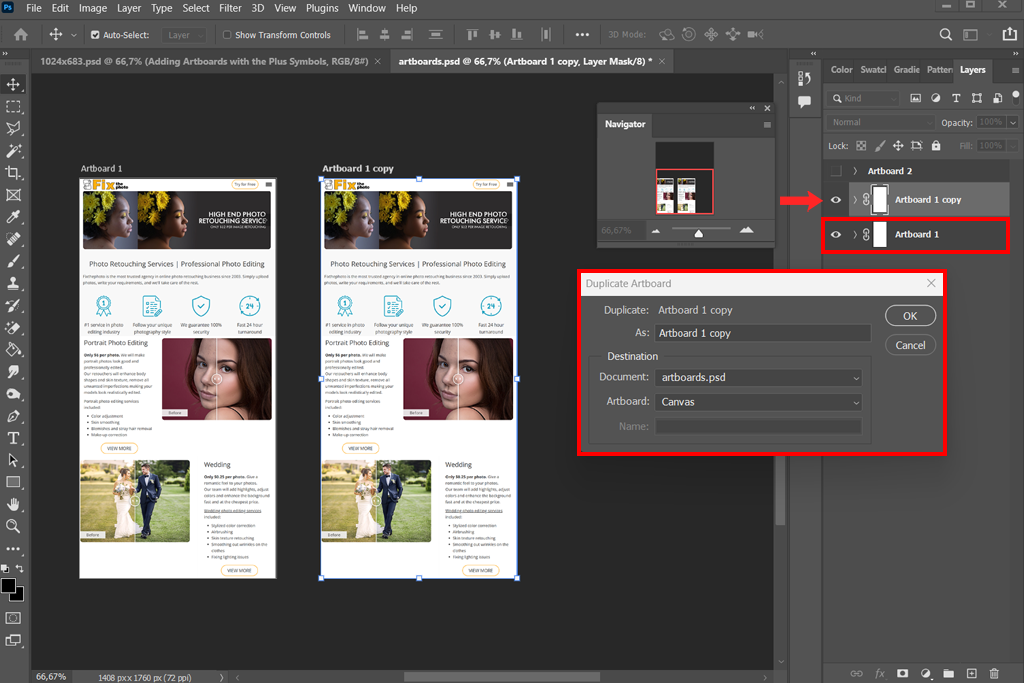
Task: Select the Zoom tool
Action: coord(13,526)
